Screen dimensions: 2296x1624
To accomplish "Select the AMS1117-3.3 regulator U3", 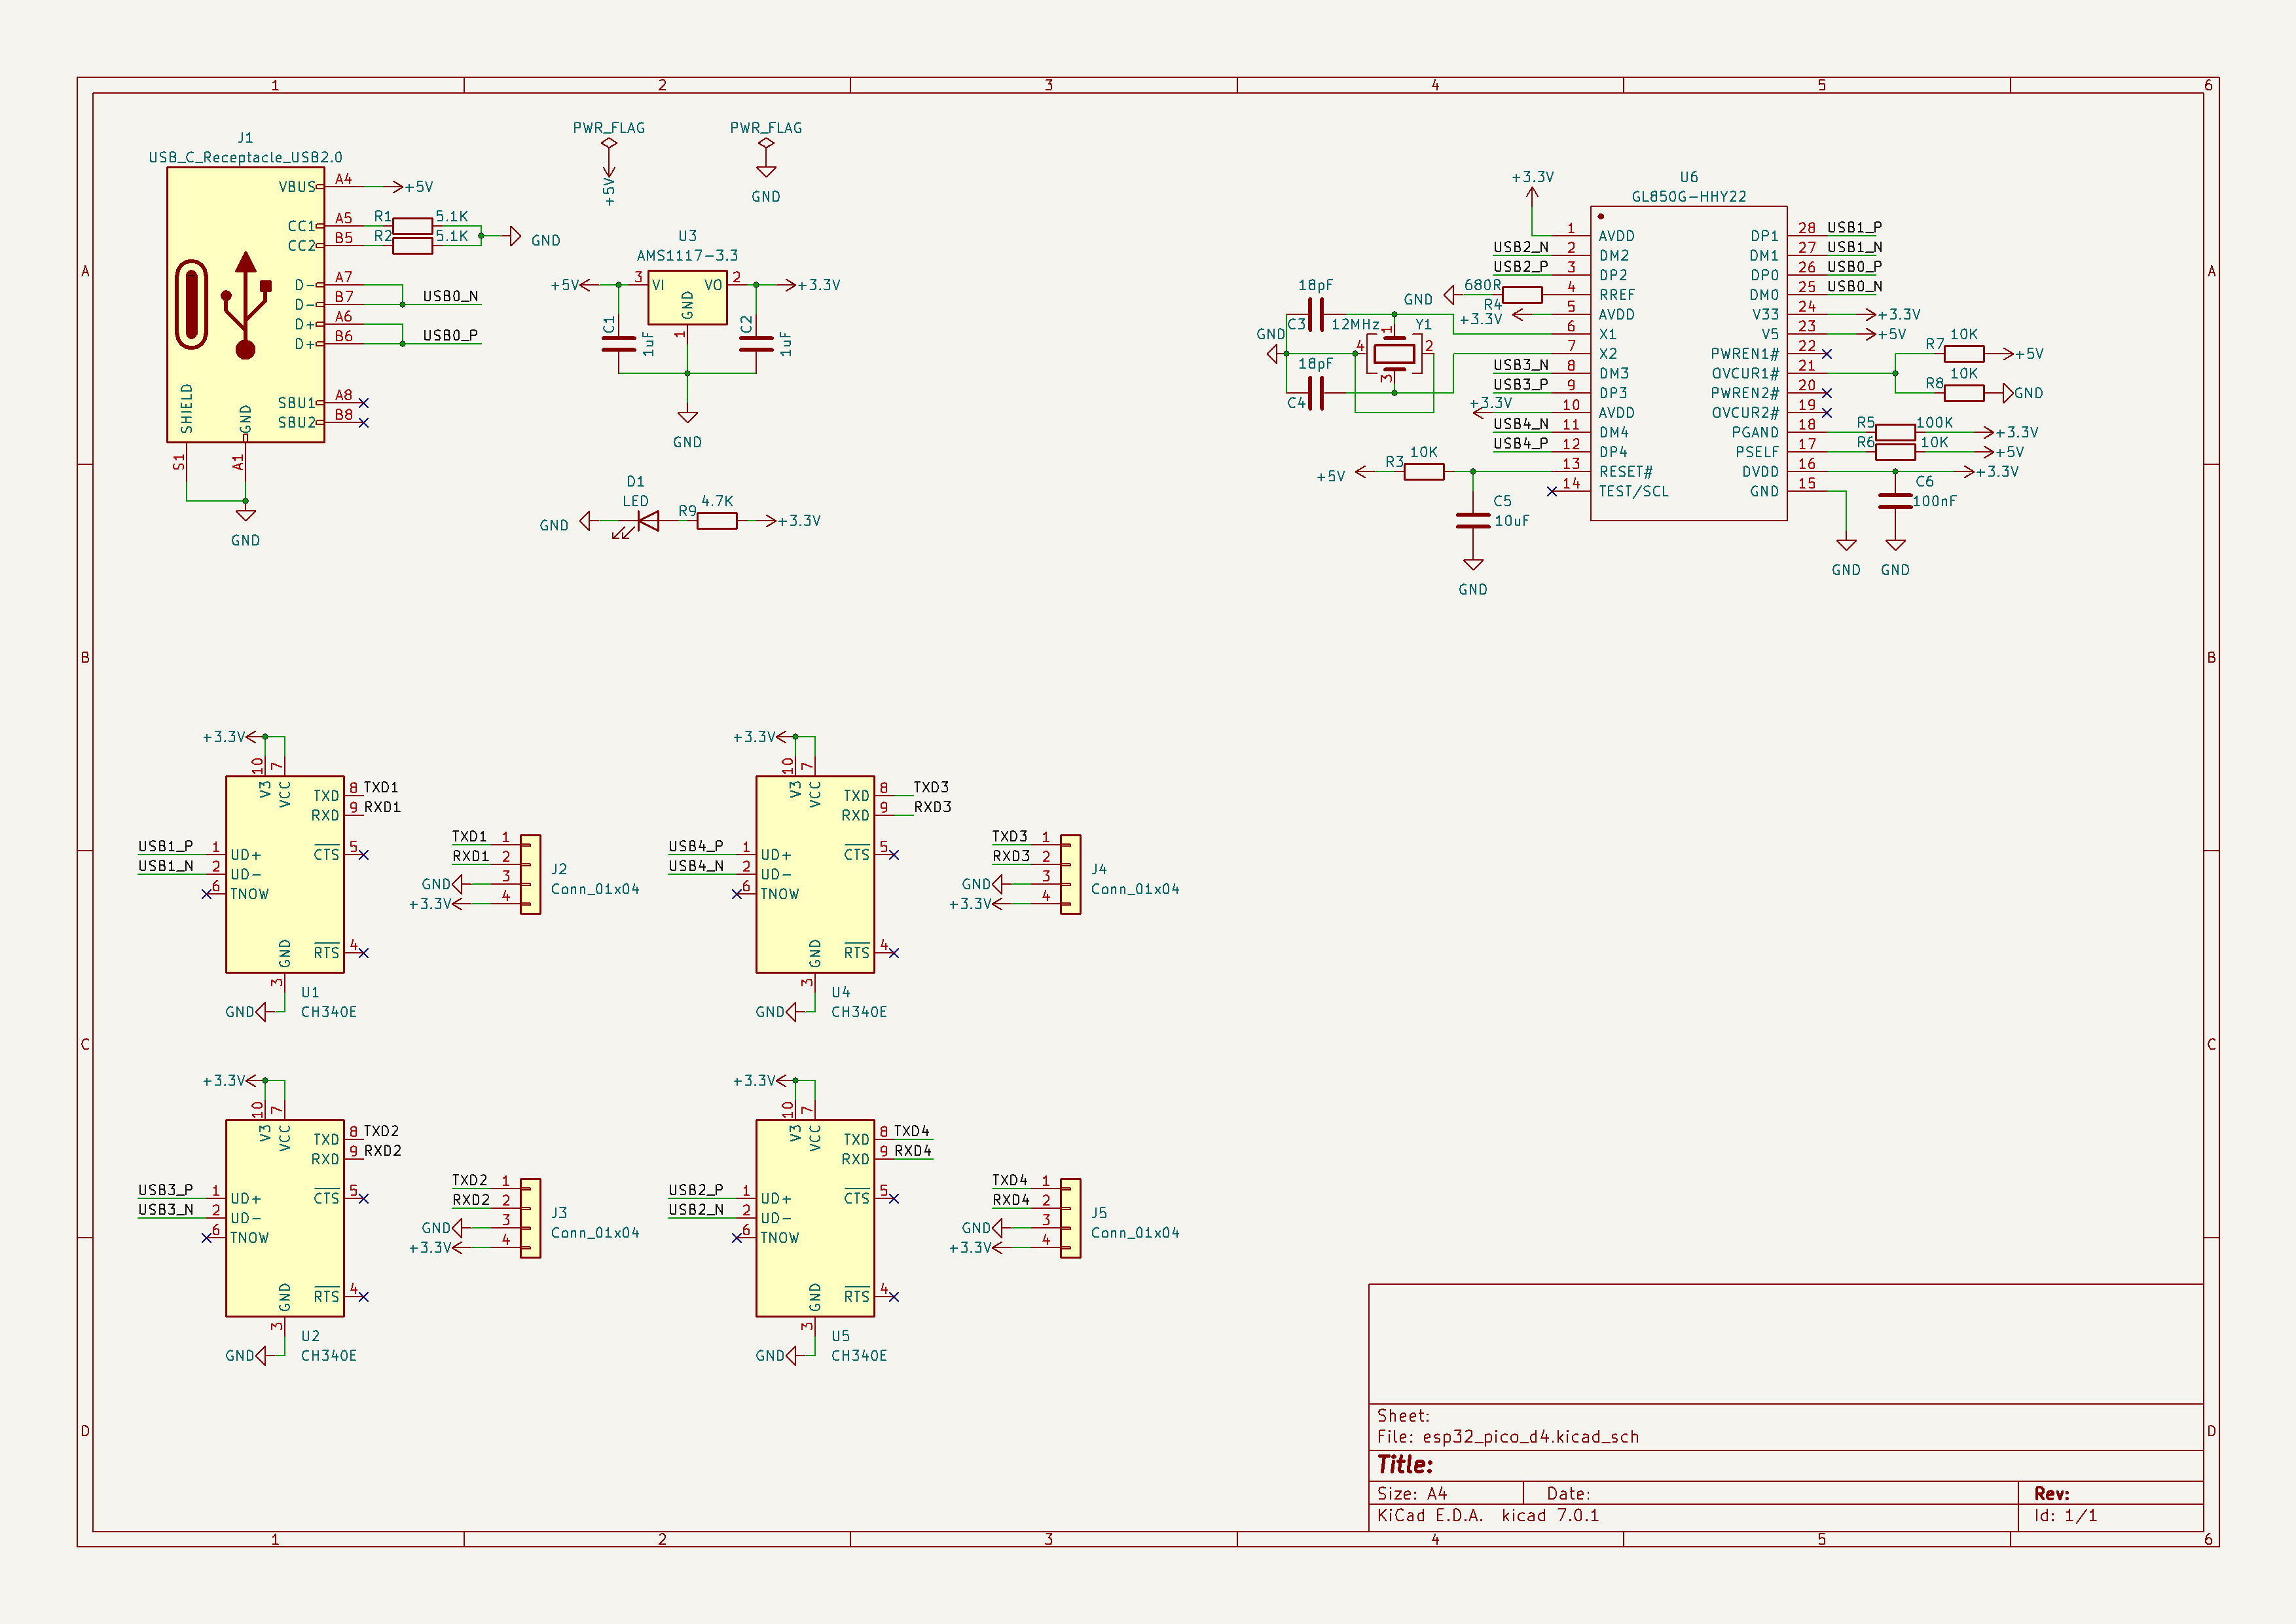I will [x=687, y=297].
